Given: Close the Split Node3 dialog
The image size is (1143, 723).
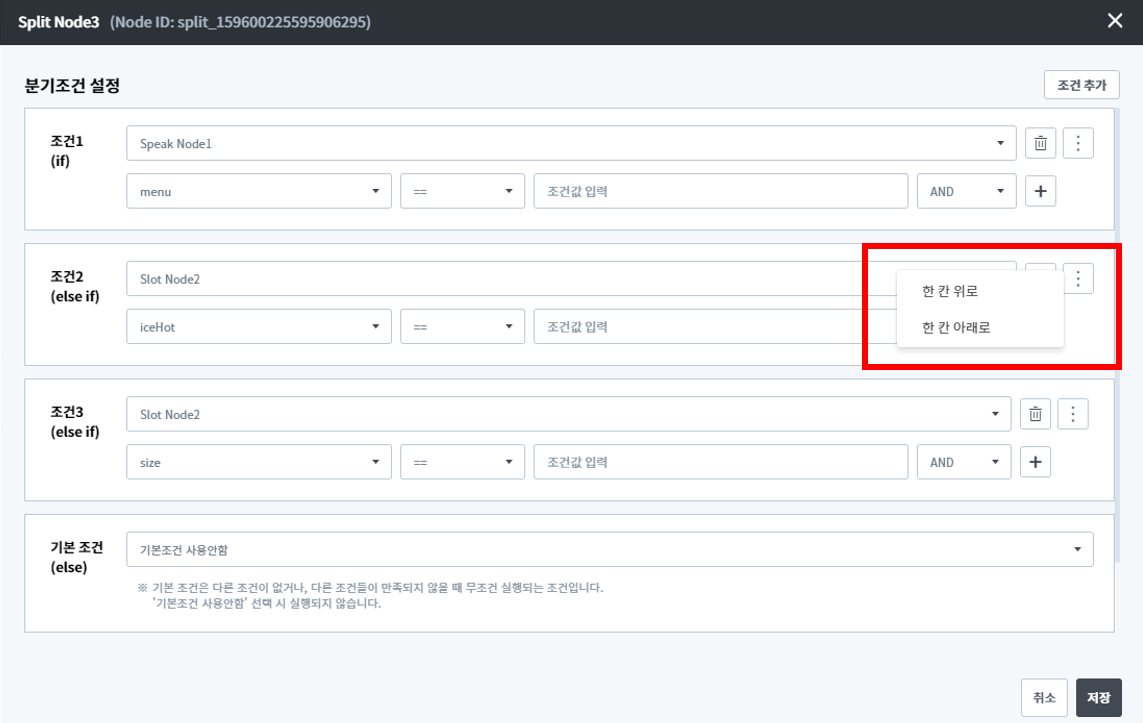Looking at the screenshot, I should [1115, 21].
